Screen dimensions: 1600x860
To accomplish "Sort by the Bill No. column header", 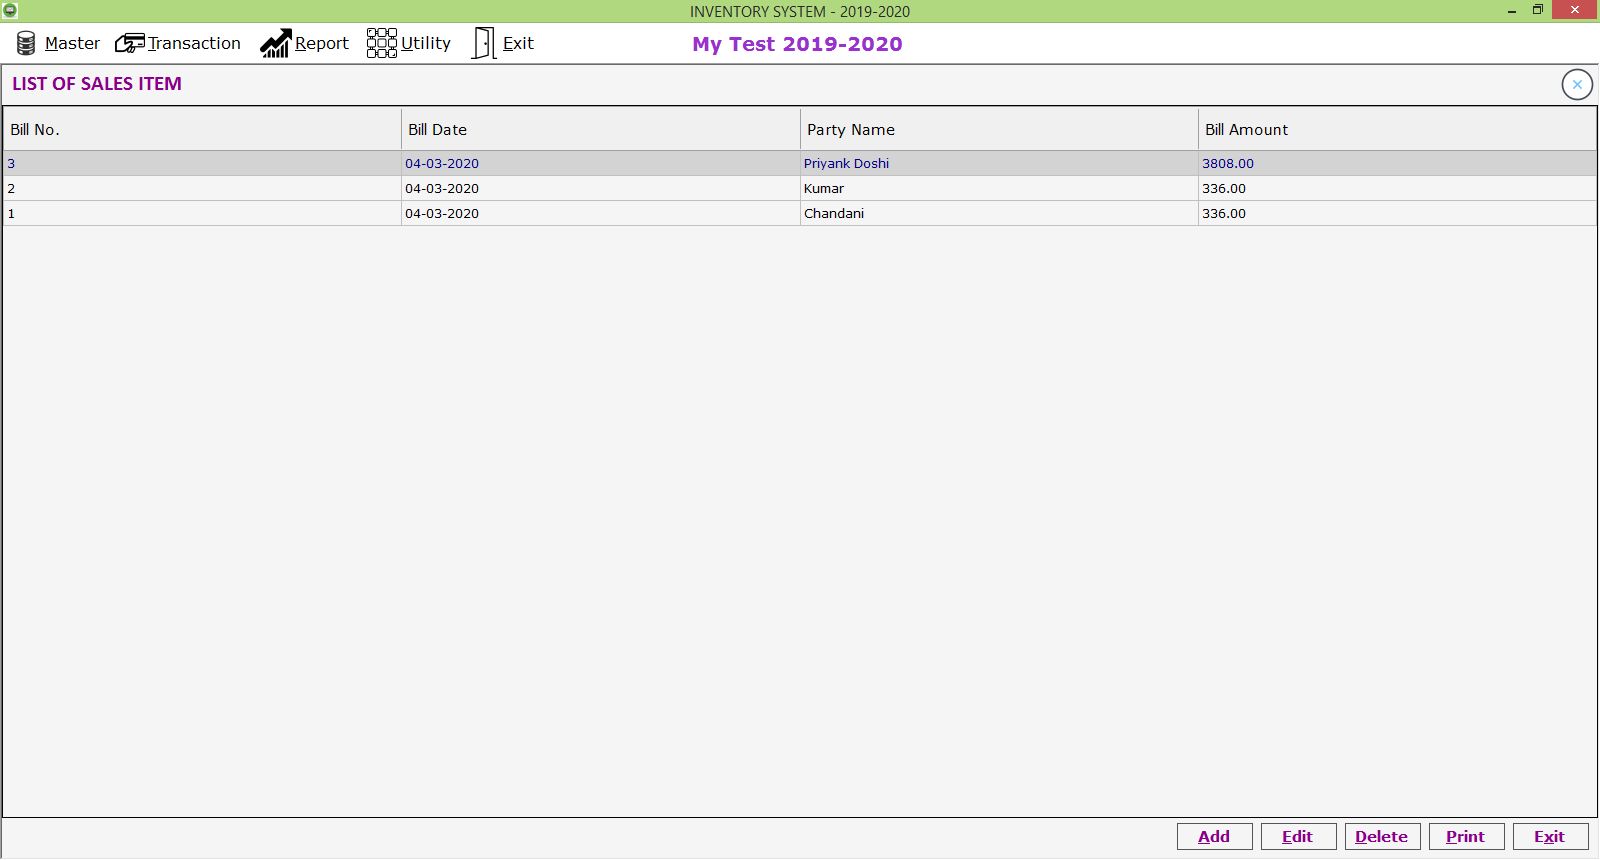I will pyautogui.click(x=202, y=130).
